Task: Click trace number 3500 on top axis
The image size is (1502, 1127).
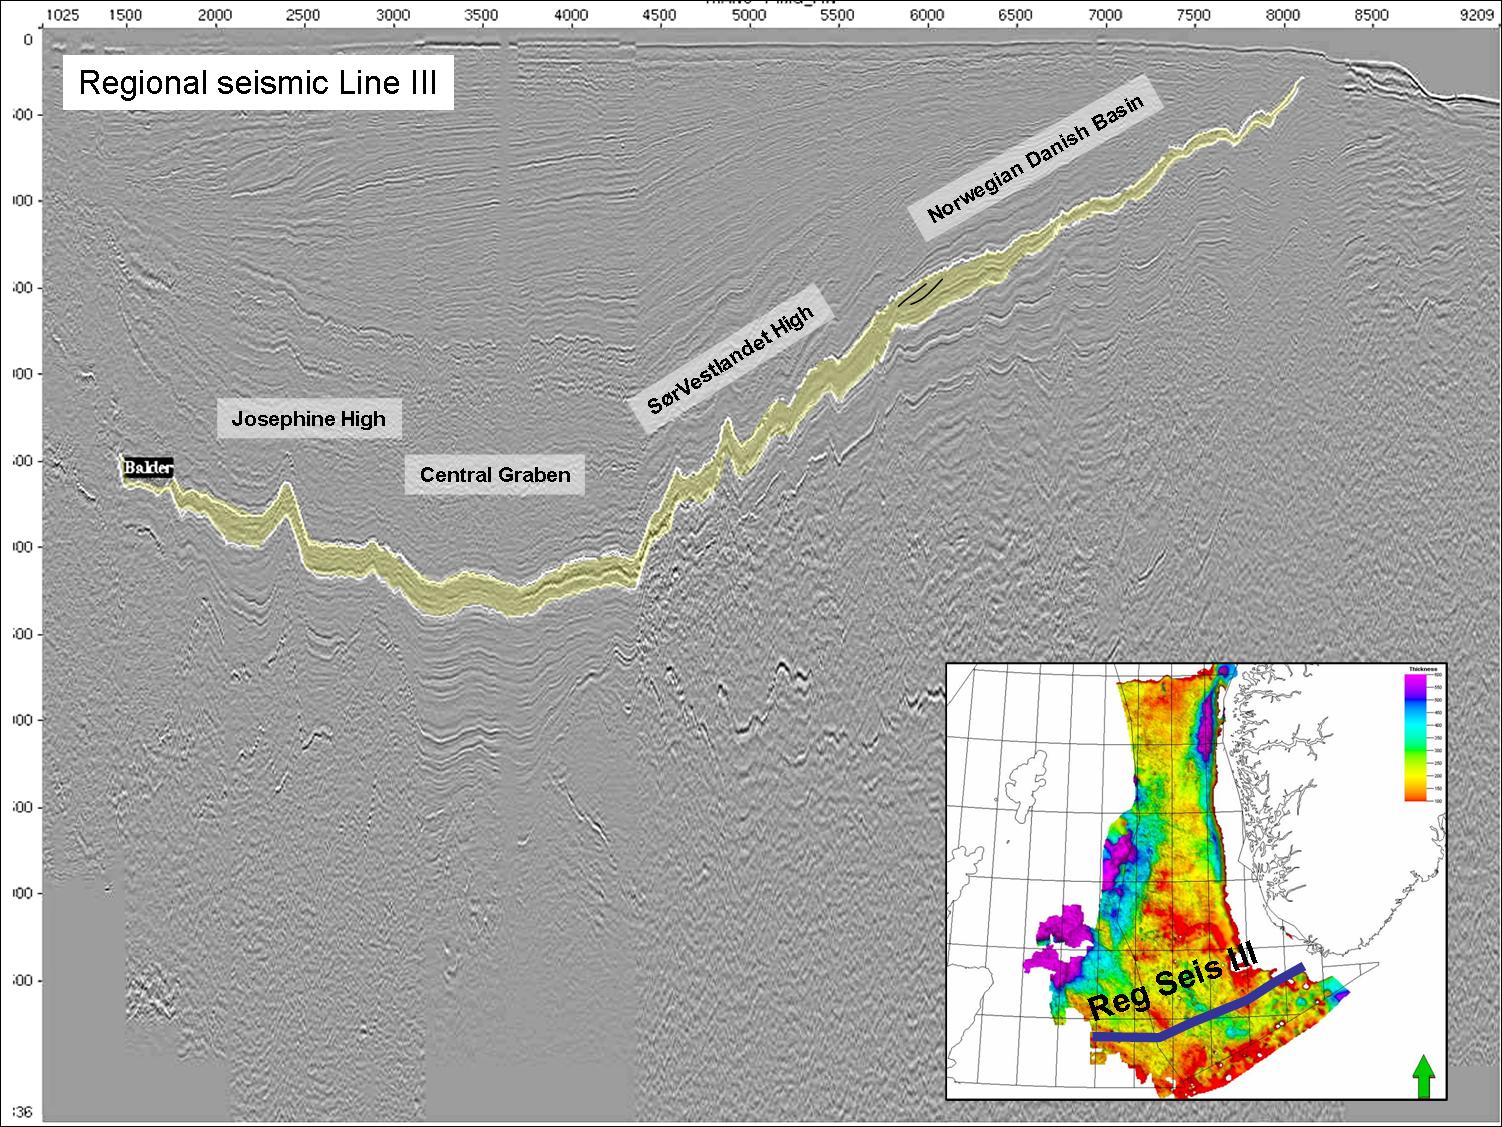Action: 483,16
